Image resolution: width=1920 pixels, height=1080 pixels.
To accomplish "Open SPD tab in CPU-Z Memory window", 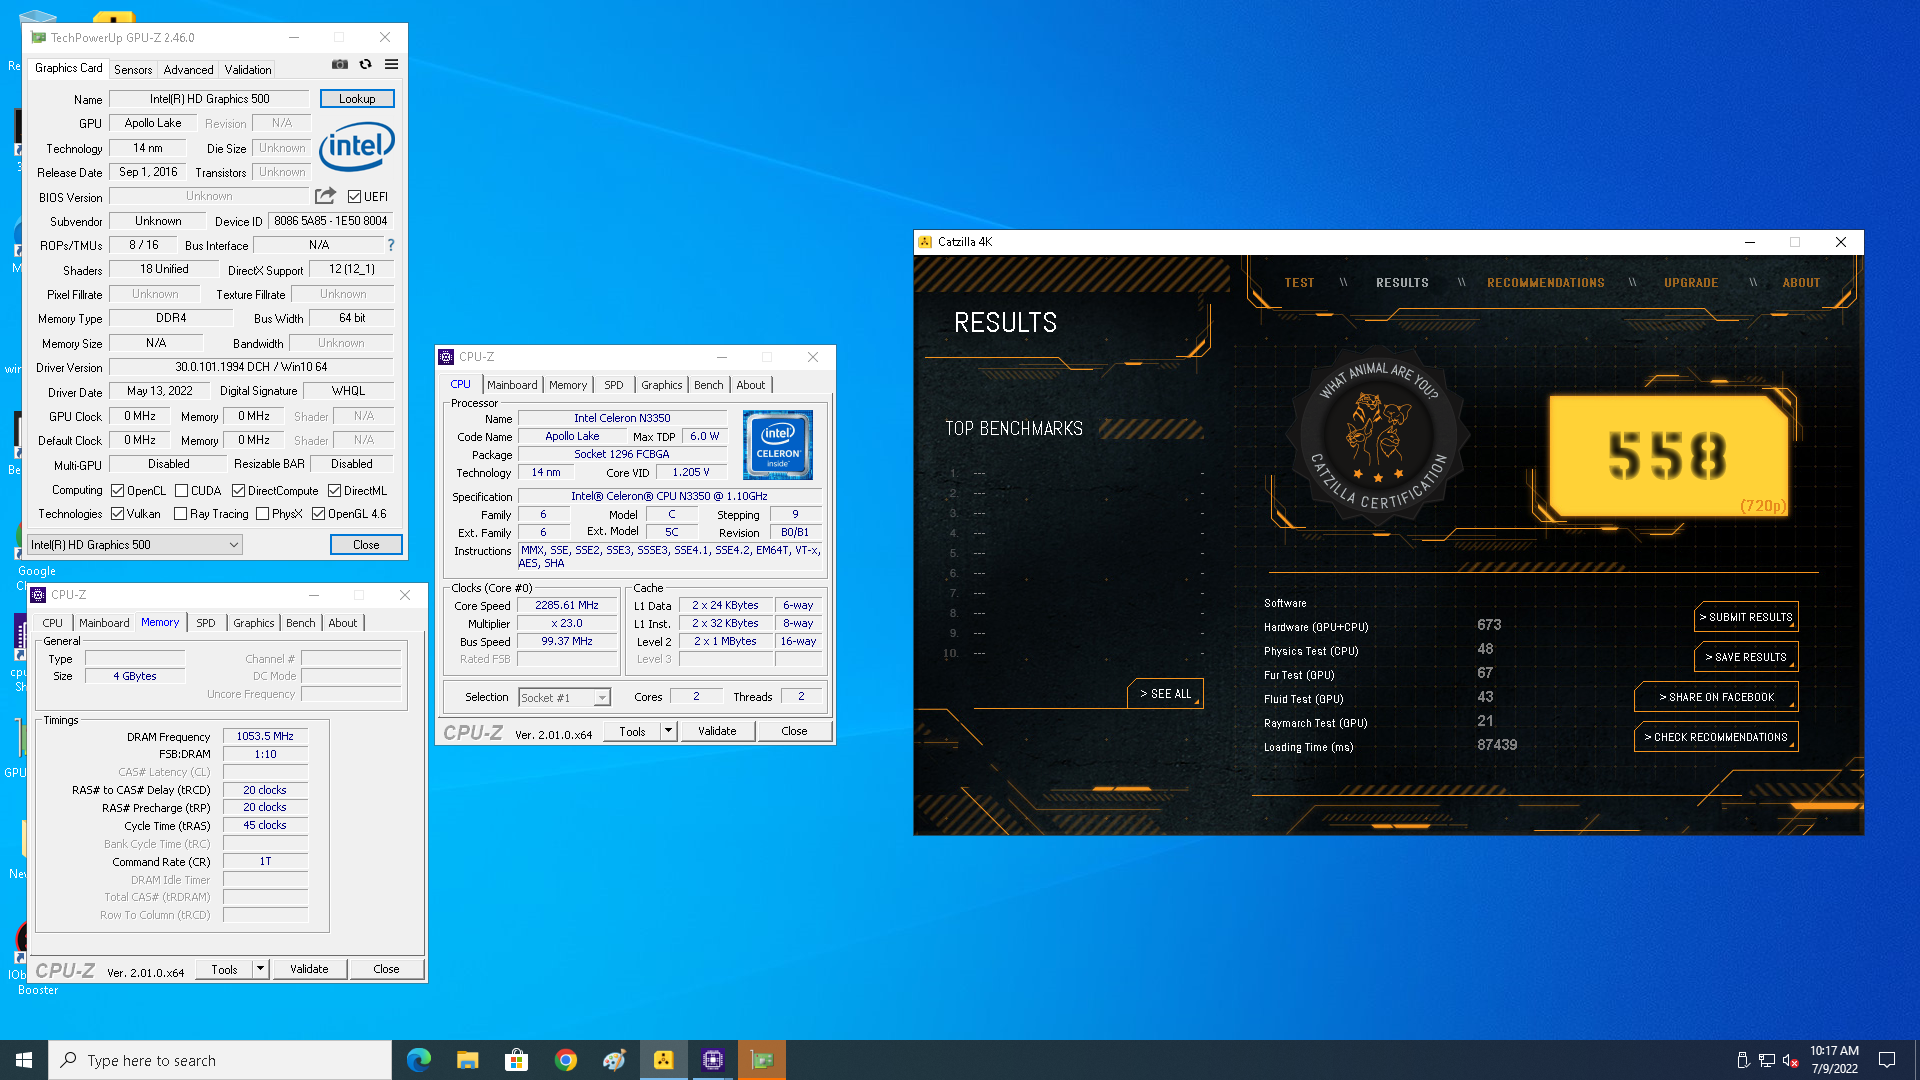I will 206,623.
